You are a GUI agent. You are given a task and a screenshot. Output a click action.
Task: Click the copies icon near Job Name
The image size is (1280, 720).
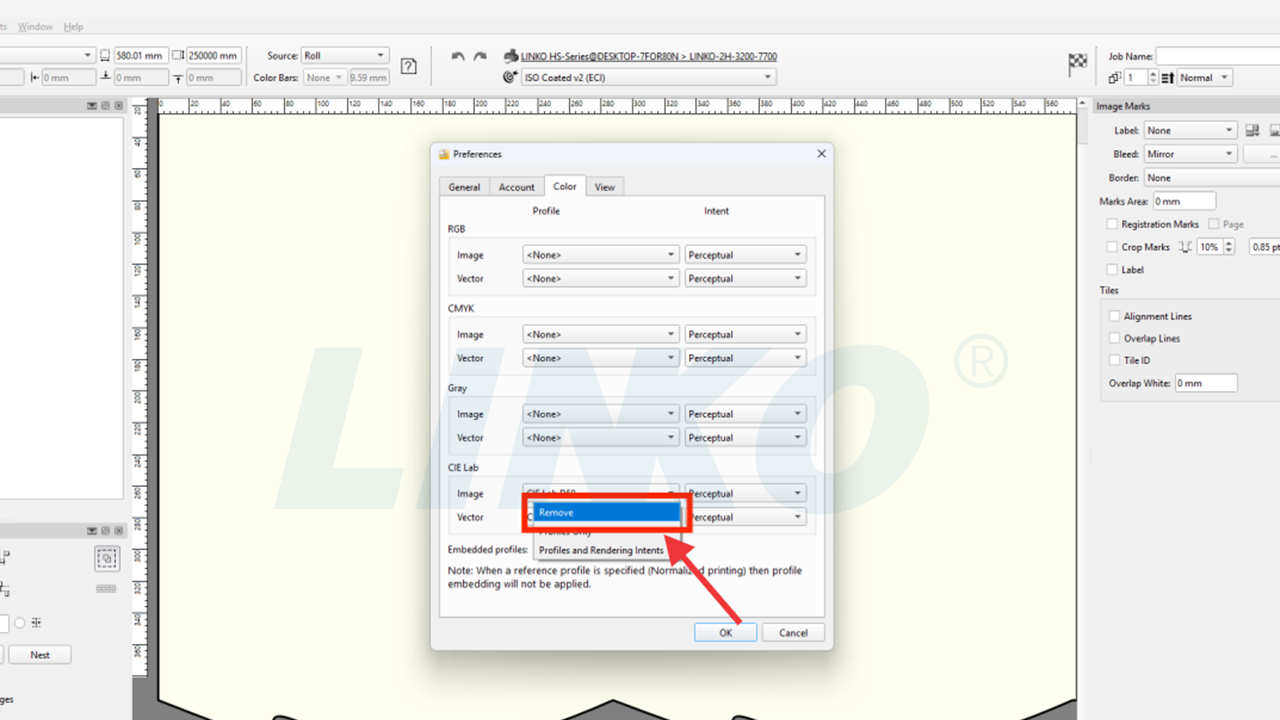point(1115,78)
